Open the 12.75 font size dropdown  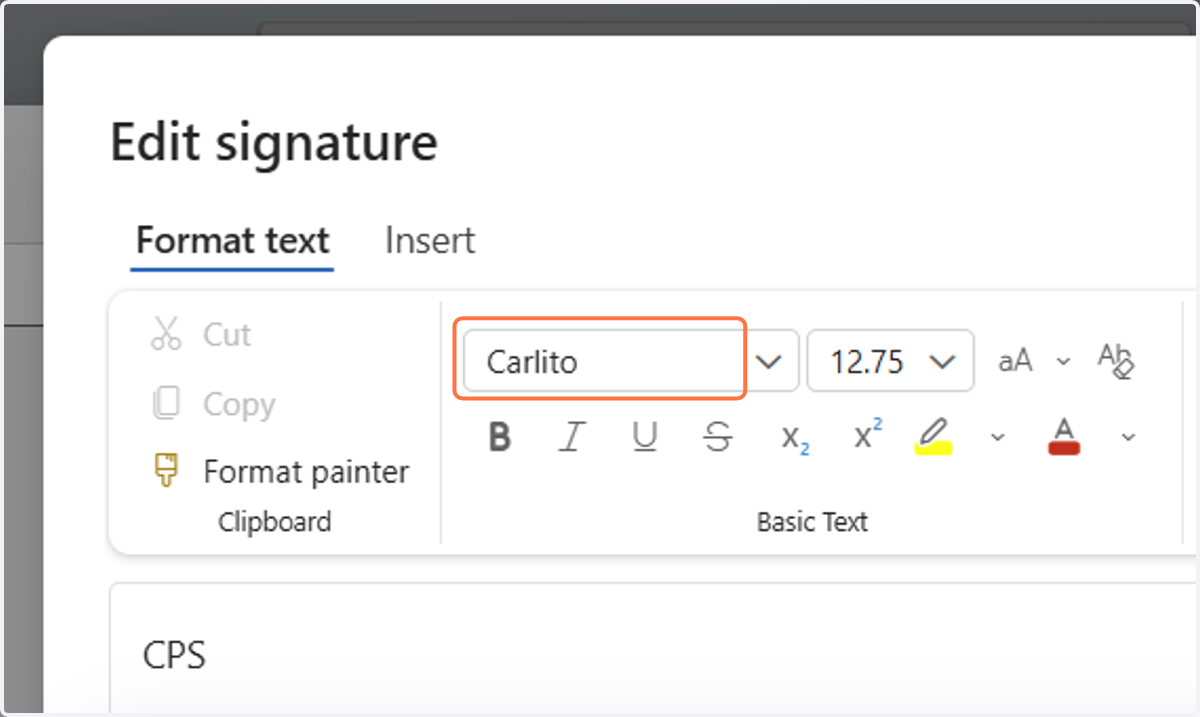coord(891,361)
